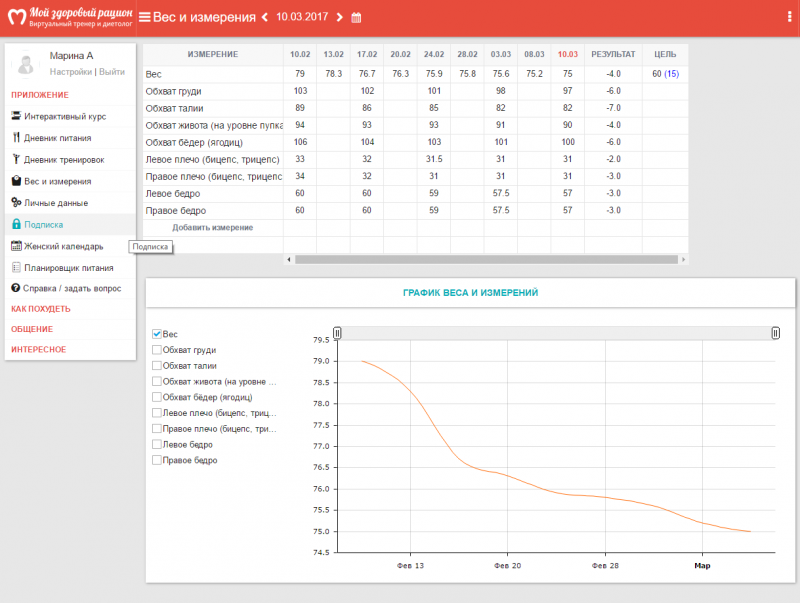
Task: Open Настройки link under user name
Action: [71, 72]
